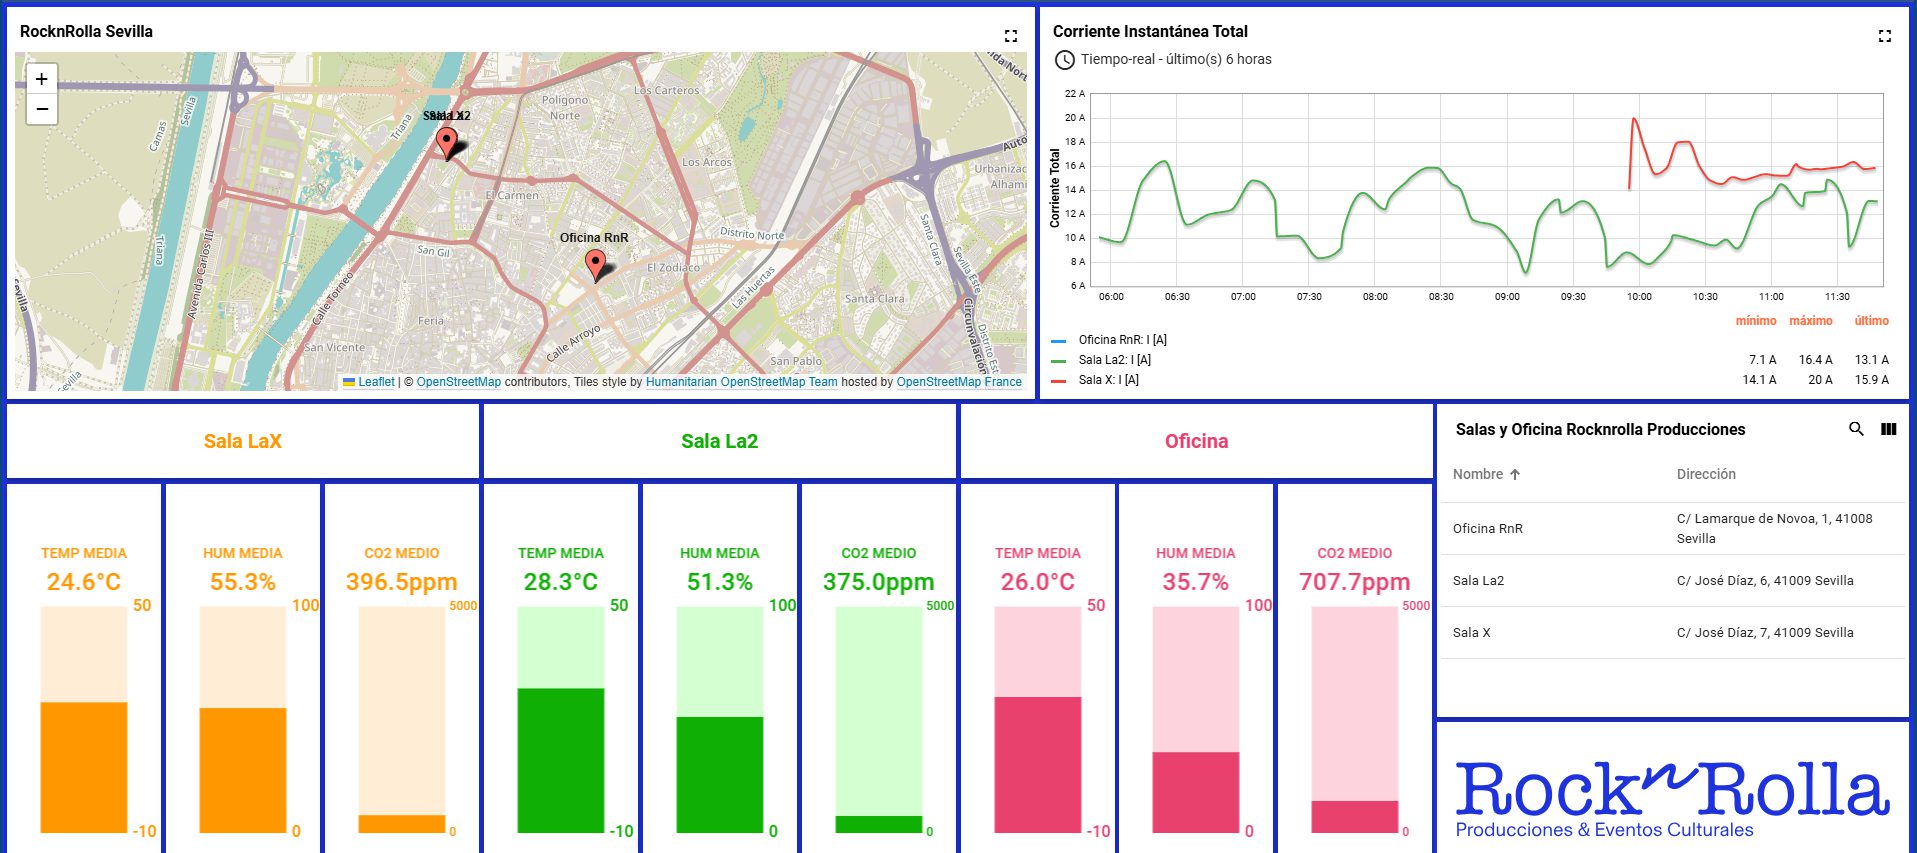Click the 'máximo' legend column header
Viewport: 1917px width, 853px height.
coord(1811,321)
